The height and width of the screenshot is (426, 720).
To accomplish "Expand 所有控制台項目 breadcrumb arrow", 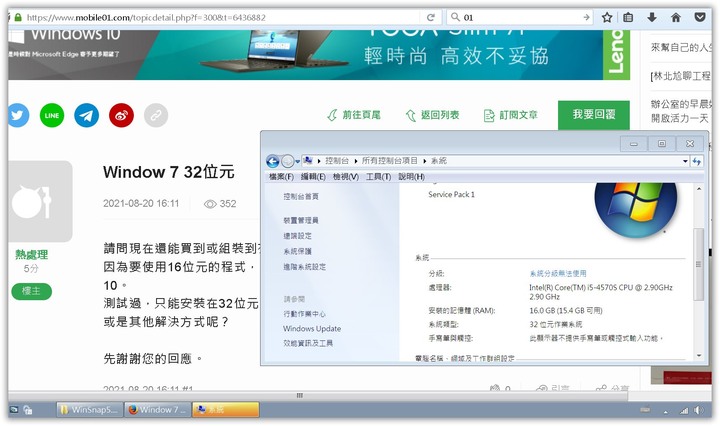I will [x=425, y=161].
